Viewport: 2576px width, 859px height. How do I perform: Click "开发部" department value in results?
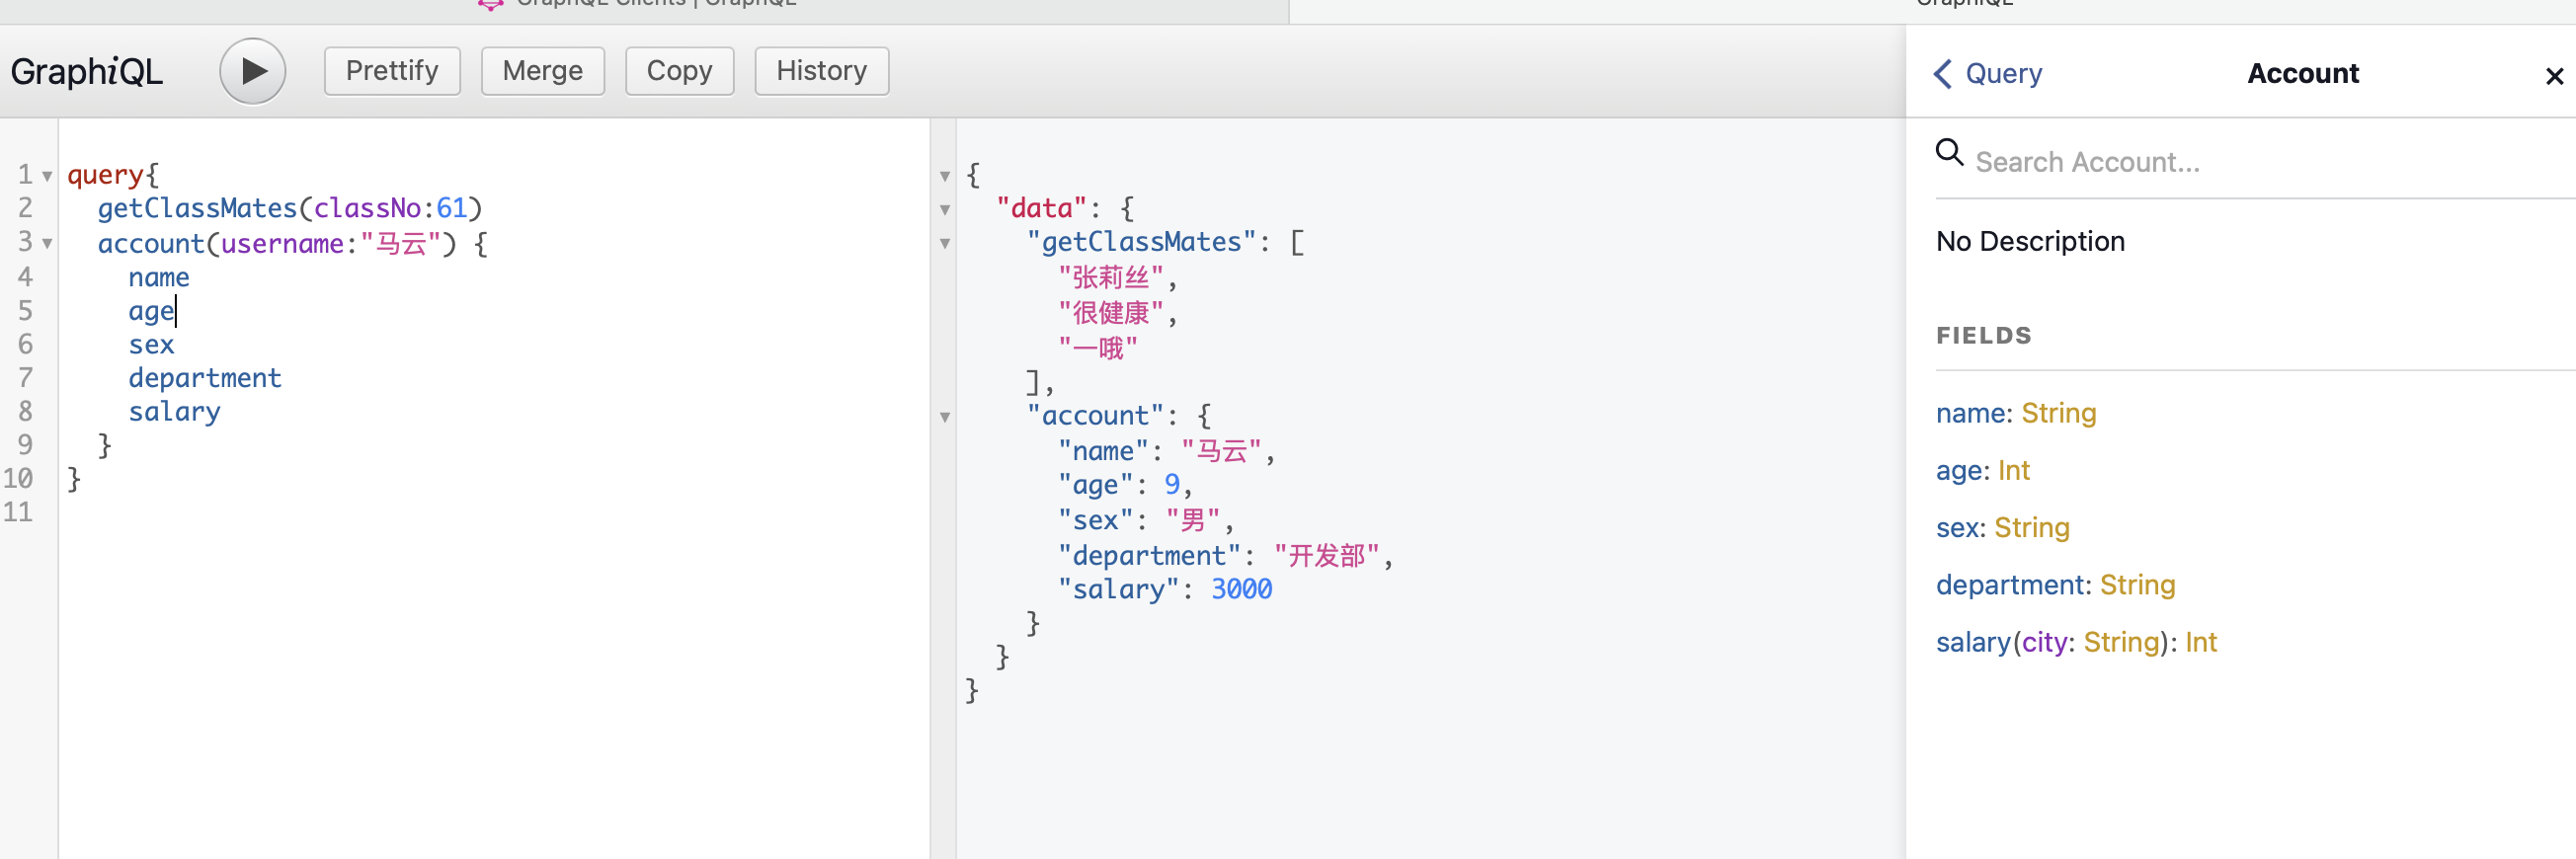1326,555
